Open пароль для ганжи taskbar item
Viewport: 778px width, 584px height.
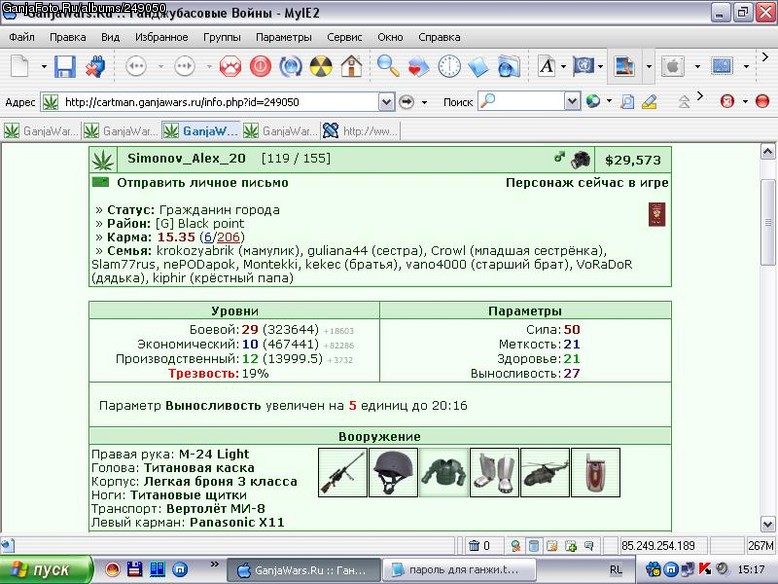pos(459,570)
